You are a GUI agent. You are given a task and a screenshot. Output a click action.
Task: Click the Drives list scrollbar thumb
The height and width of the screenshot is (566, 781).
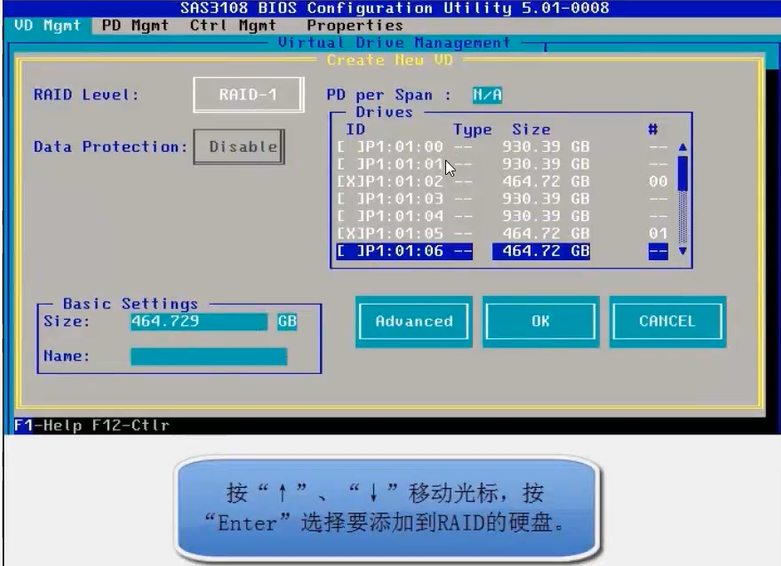(x=683, y=173)
